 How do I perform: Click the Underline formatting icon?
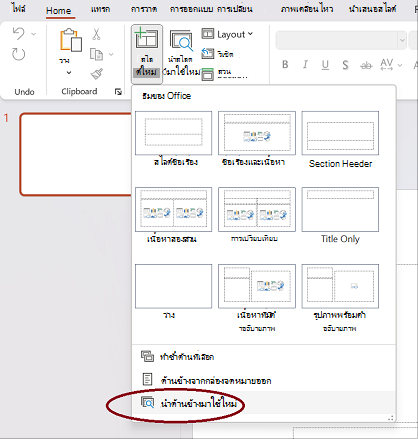(325, 65)
